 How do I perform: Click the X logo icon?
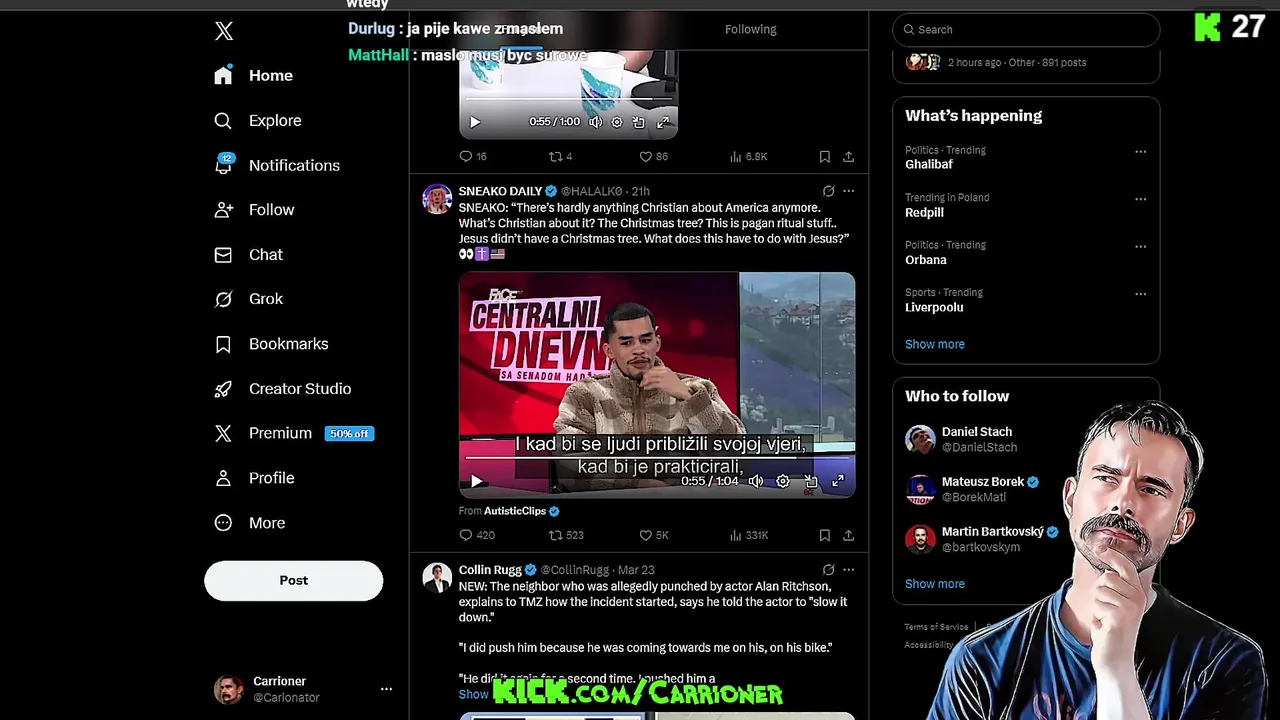(224, 31)
